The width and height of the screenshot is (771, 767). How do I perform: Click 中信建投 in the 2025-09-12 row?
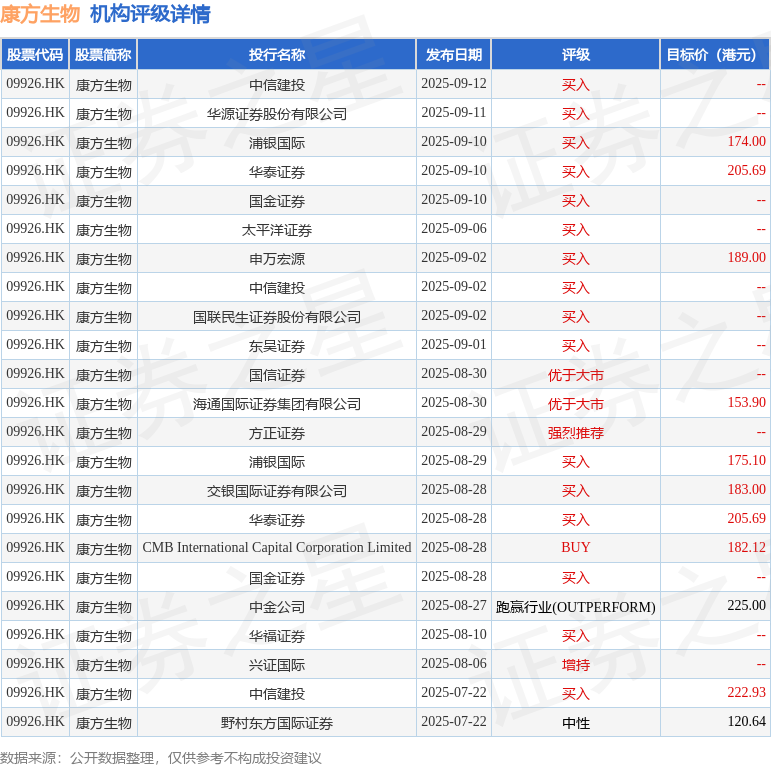(x=277, y=85)
